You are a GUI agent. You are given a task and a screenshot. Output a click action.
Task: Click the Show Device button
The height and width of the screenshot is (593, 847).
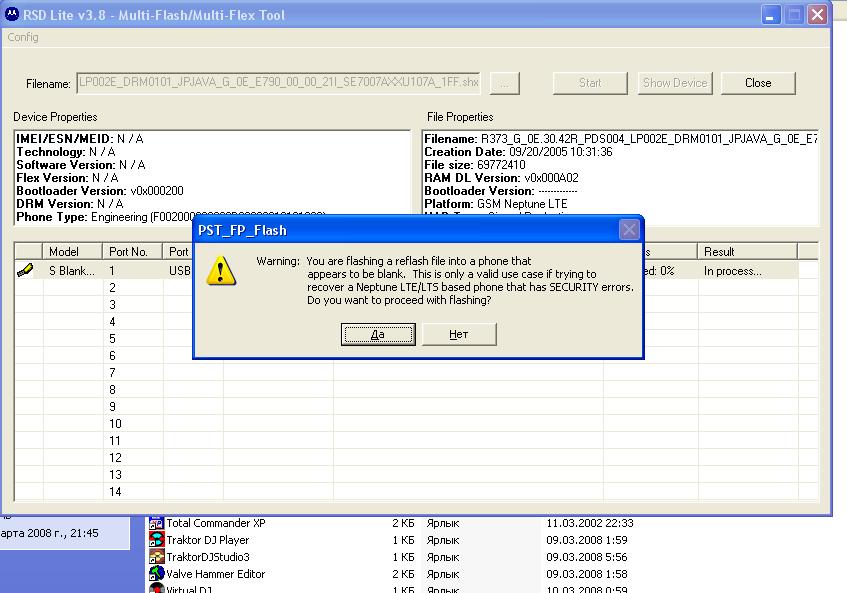click(675, 83)
